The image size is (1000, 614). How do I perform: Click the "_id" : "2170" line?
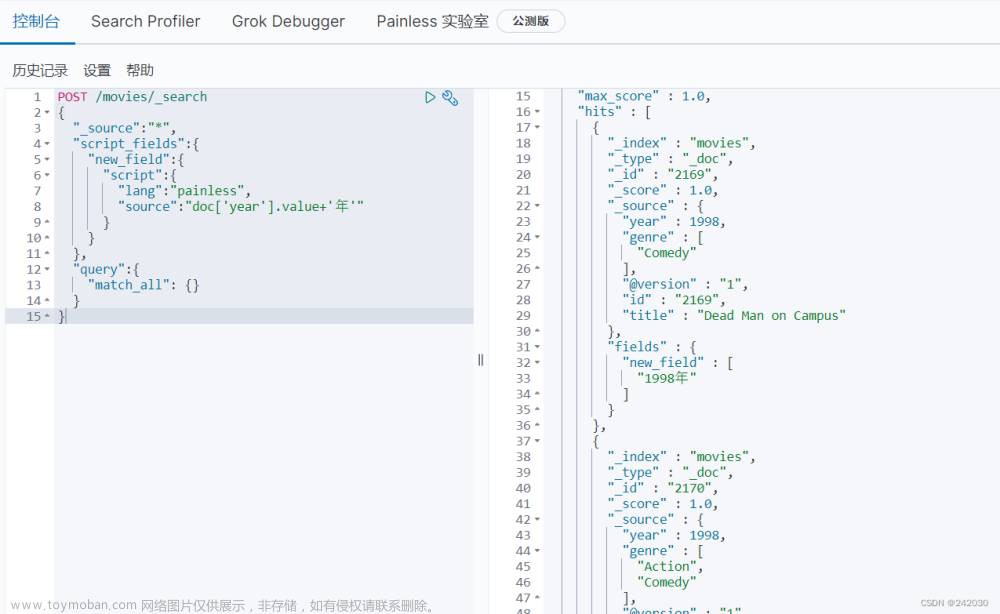point(663,488)
